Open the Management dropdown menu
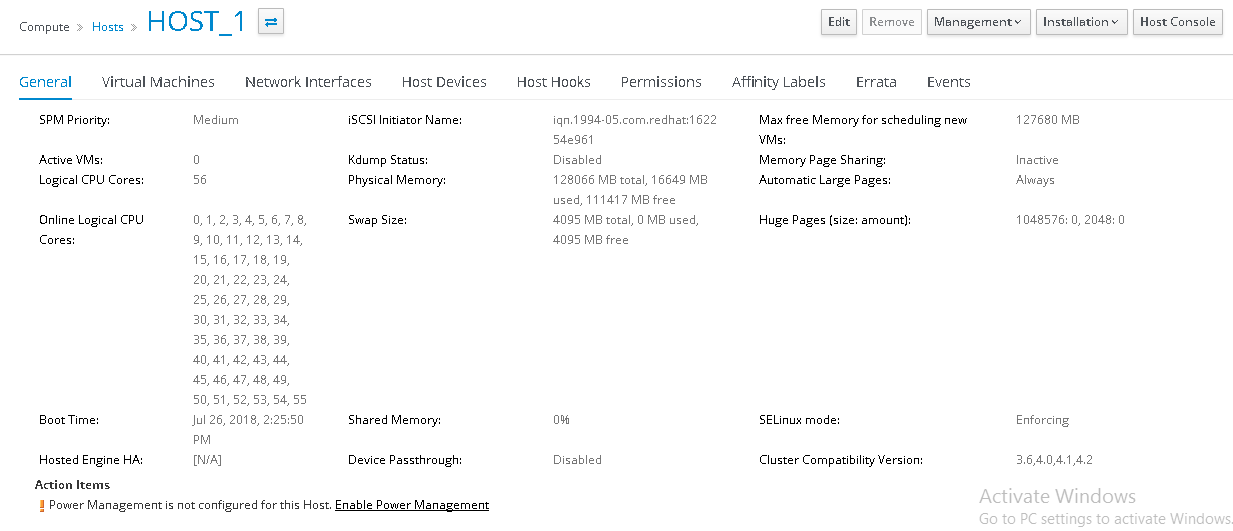1233x531 pixels. (x=978, y=22)
